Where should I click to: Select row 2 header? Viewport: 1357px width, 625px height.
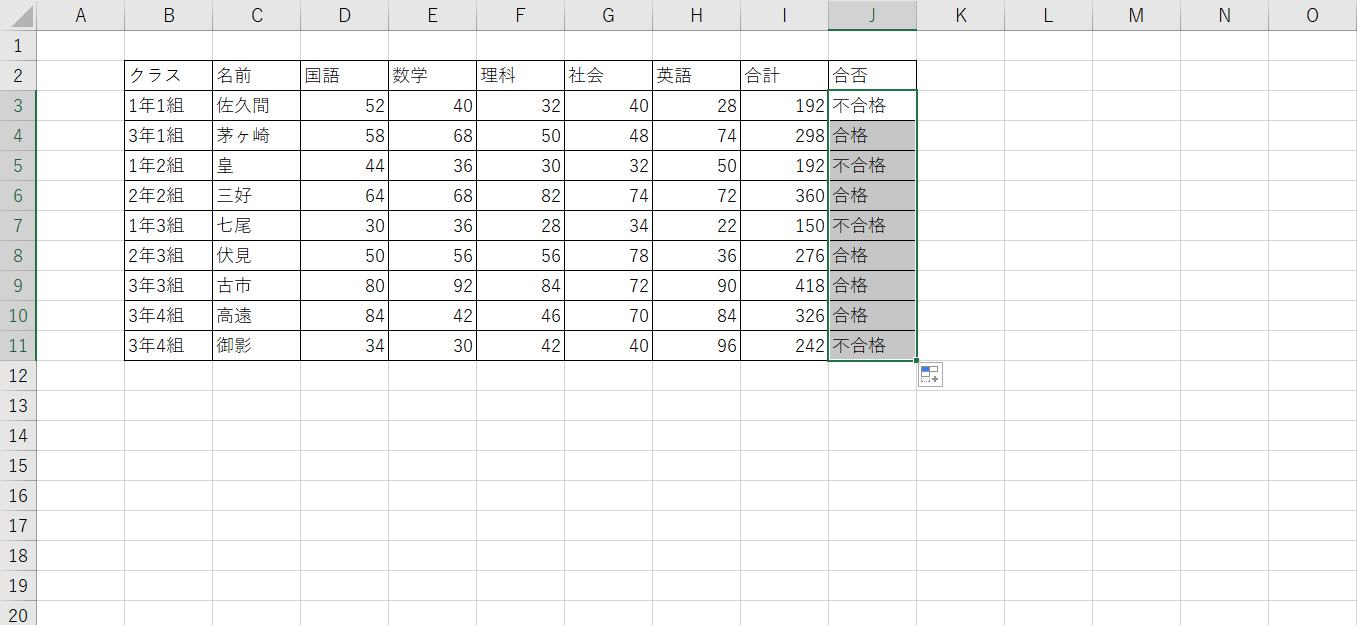coord(18,75)
